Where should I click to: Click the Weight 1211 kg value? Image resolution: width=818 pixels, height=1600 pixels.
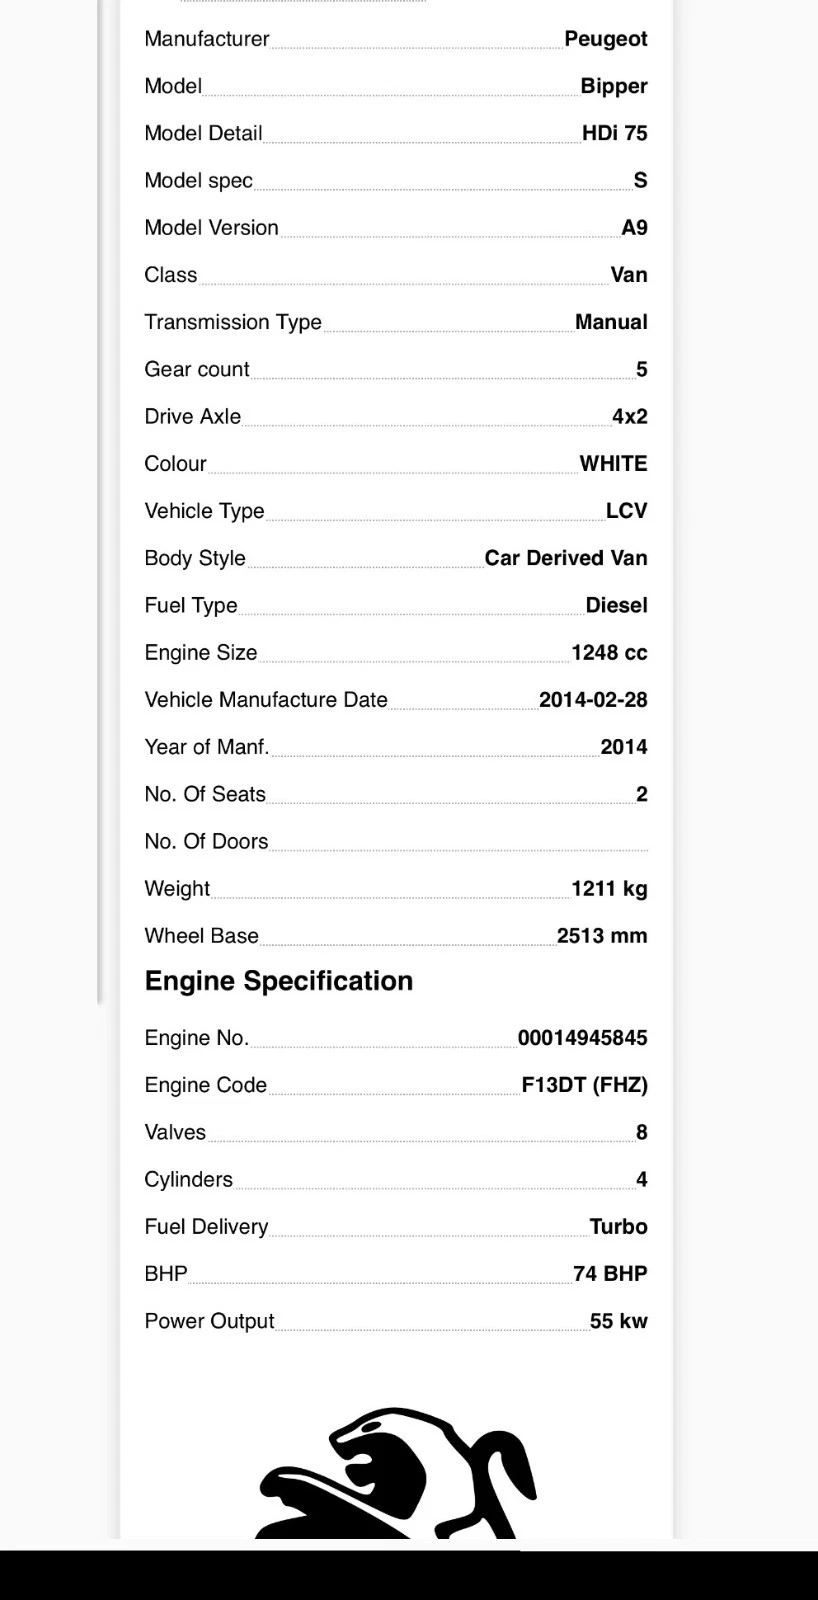click(x=610, y=889)
